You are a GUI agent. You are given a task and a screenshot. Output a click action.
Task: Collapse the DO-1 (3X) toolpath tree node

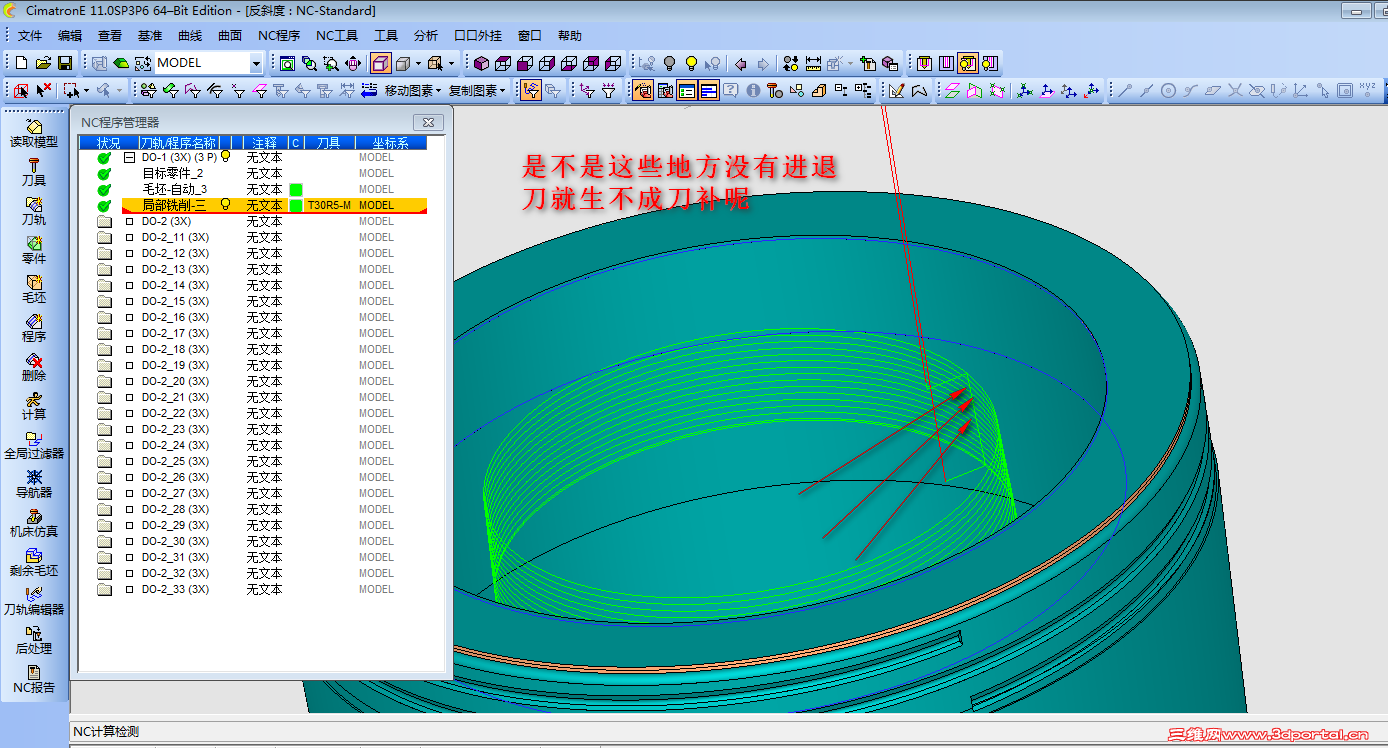click(x=129, y=157)
